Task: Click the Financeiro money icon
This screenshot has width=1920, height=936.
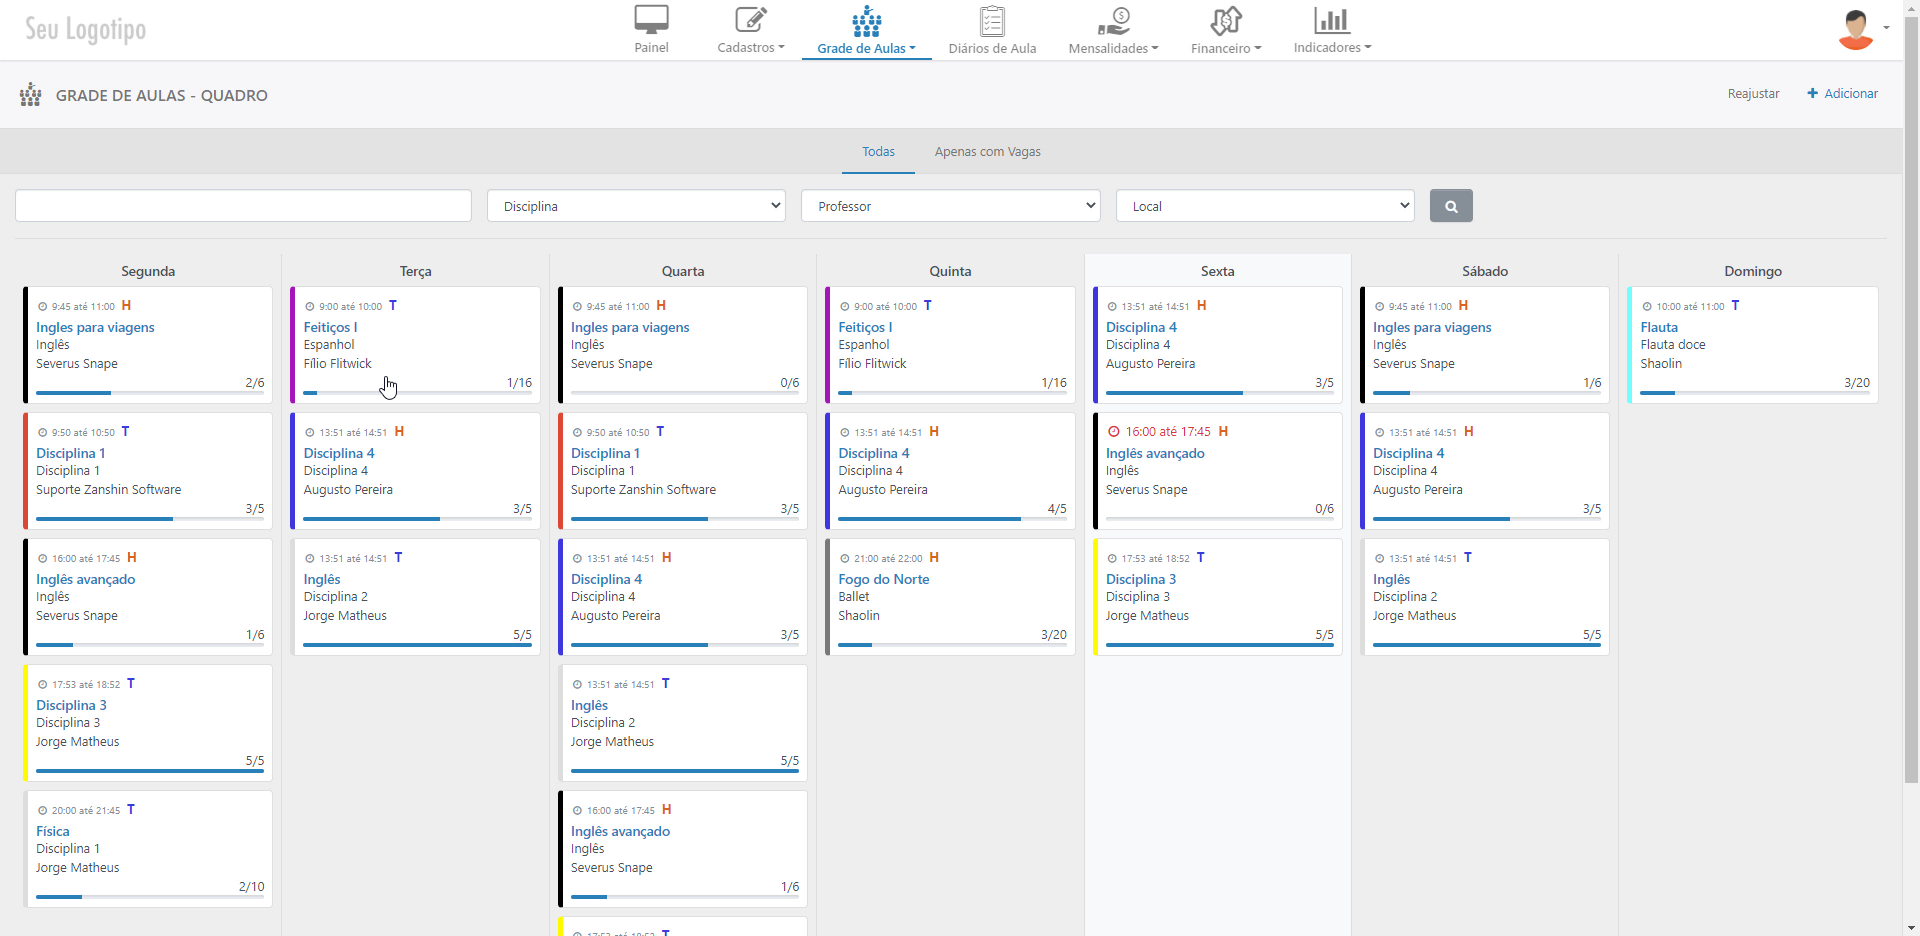Action: [x=1225, y=20]
